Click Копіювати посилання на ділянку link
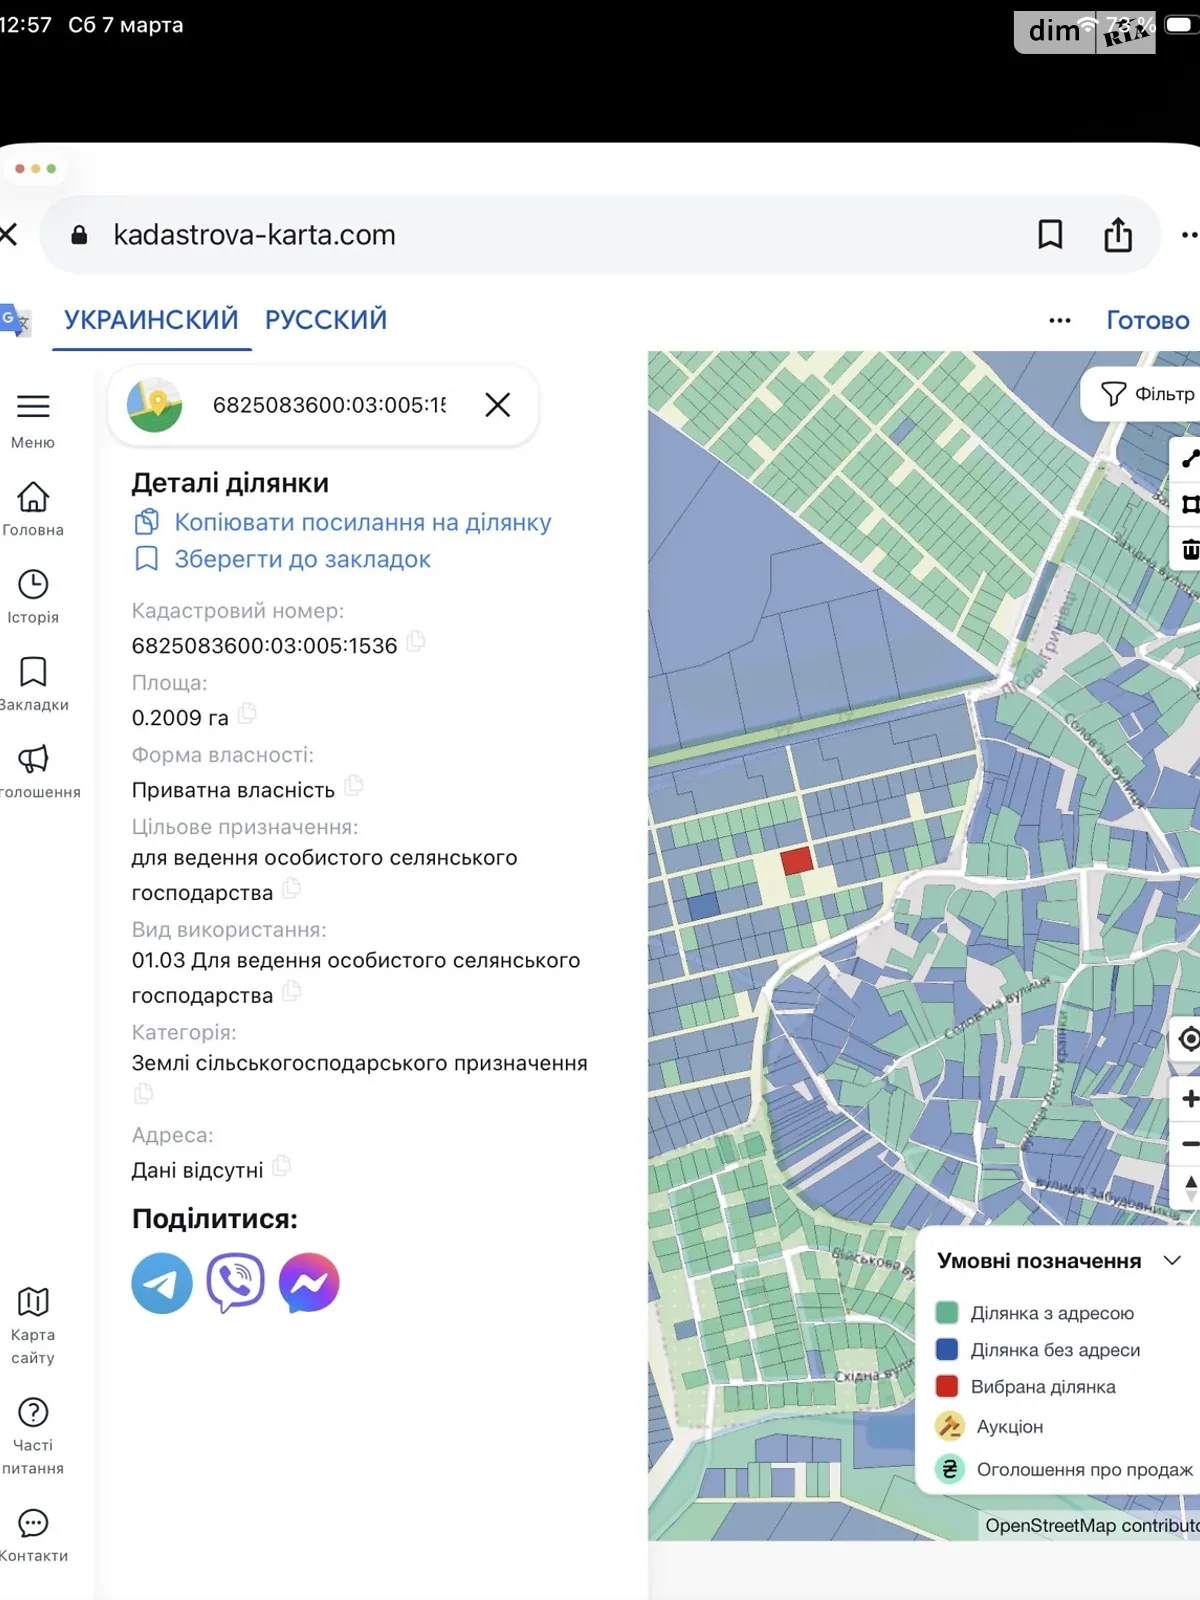Viewport: 1200px width, 1600px height. point(362,522)
